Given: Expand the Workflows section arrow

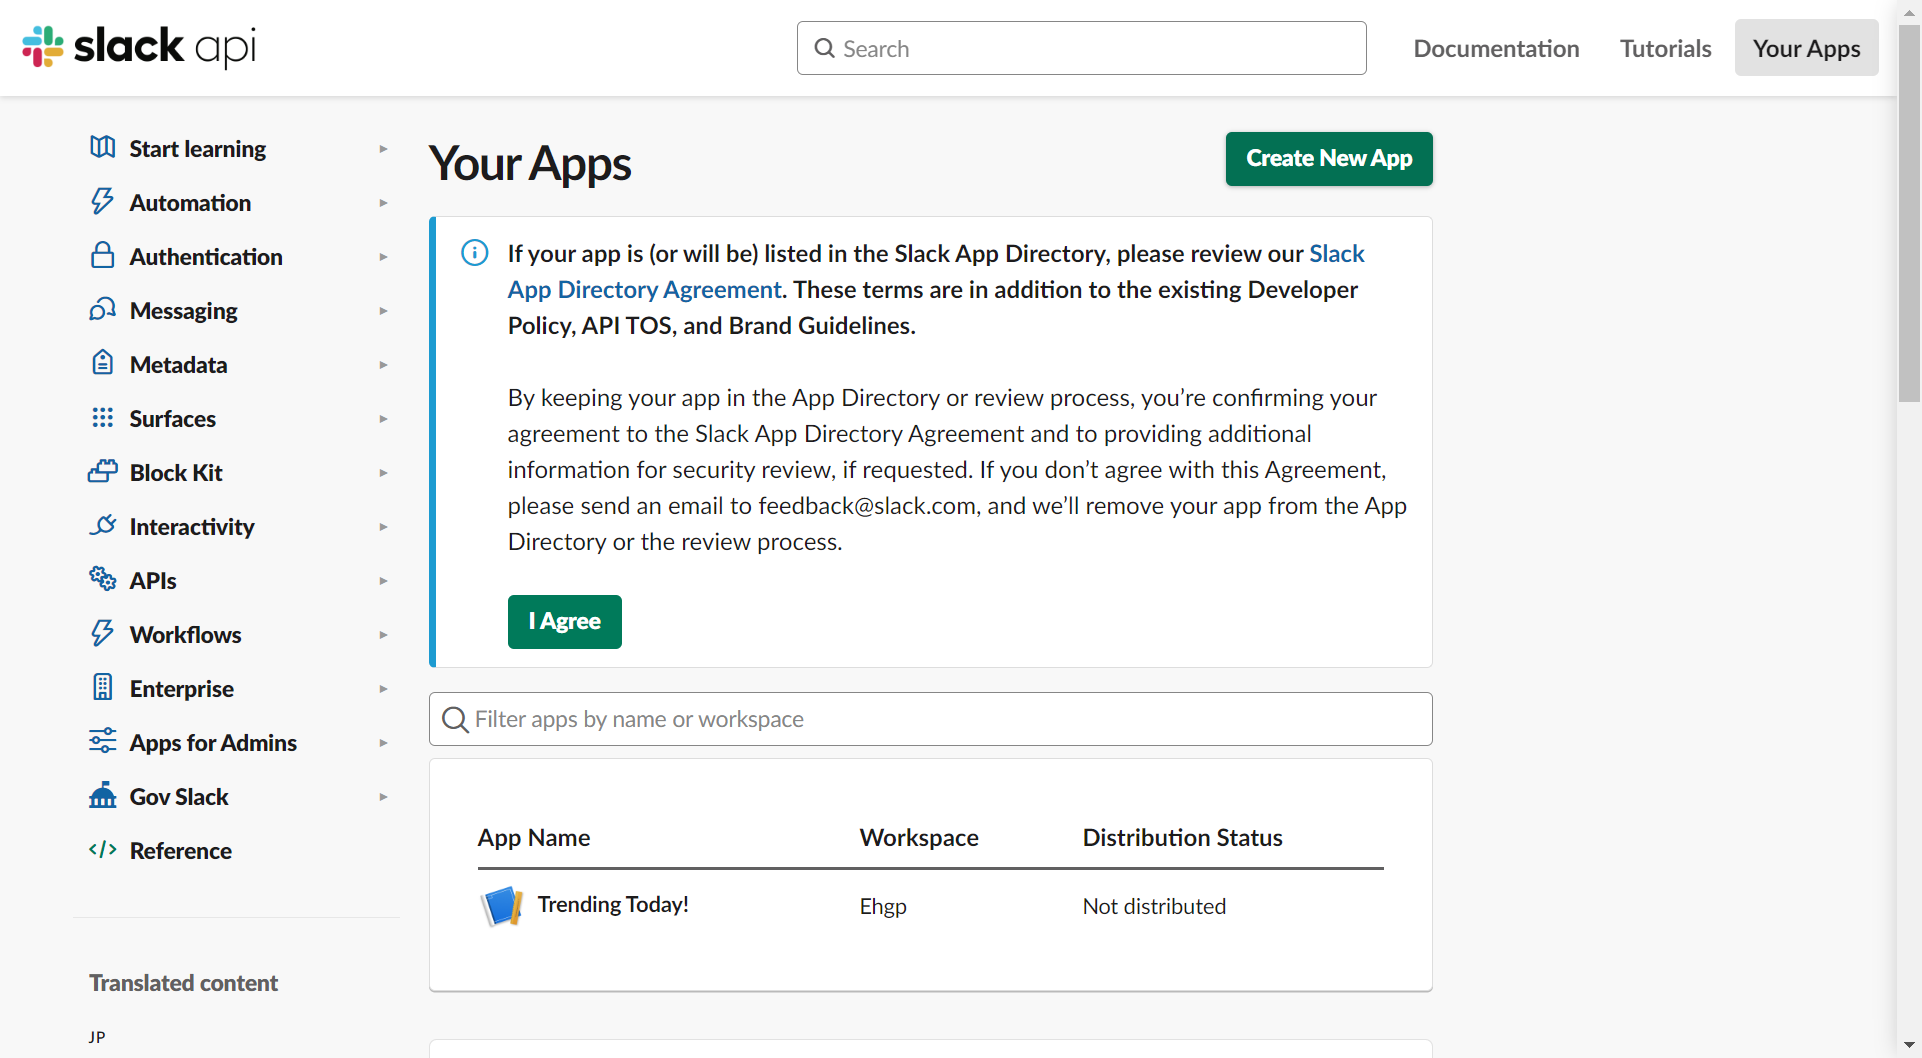Looking at the screenshot, I should (x=383, y=635).
